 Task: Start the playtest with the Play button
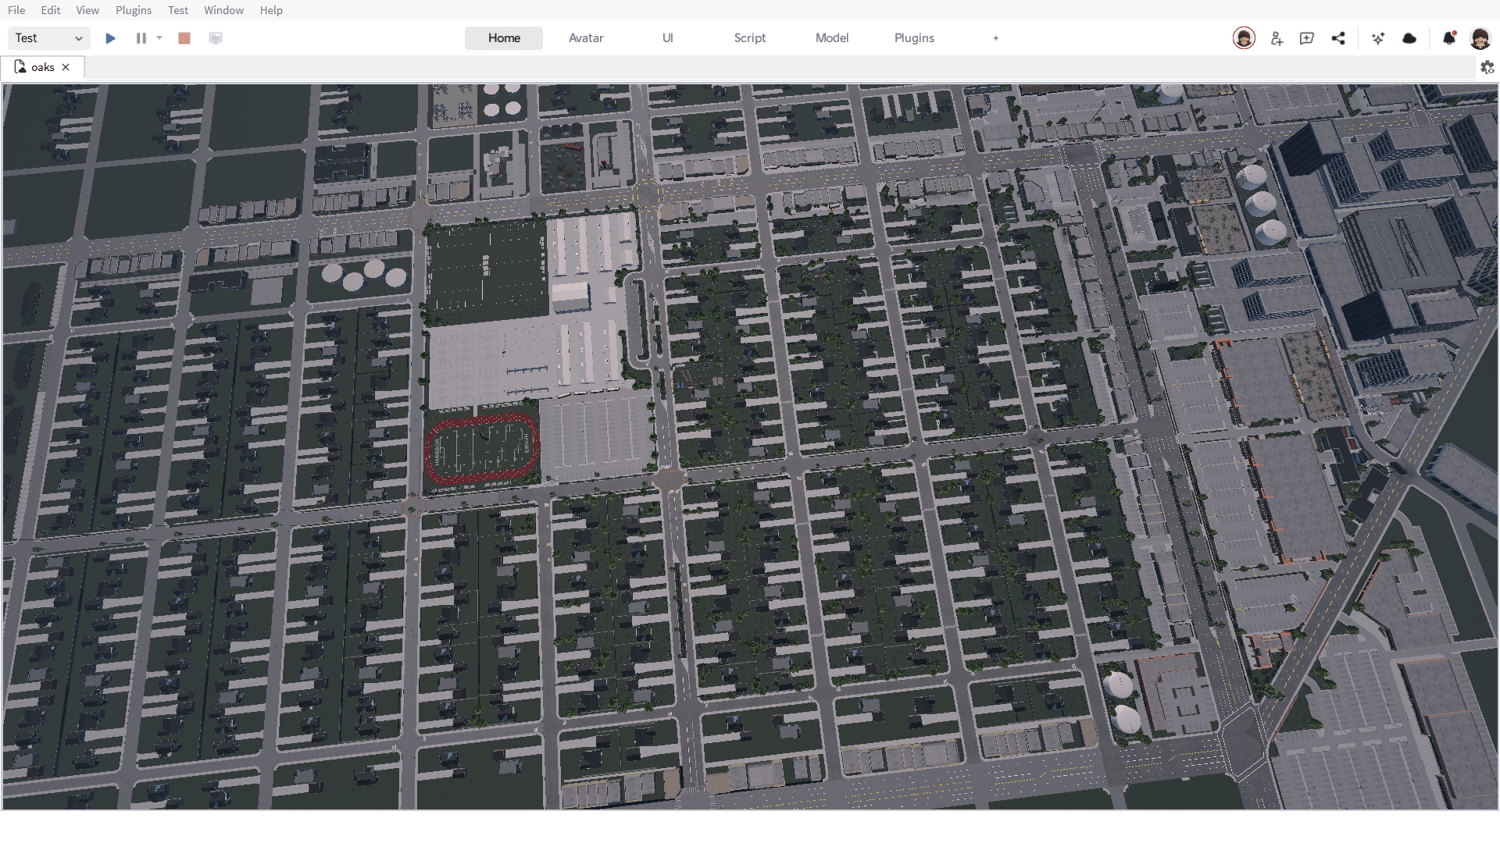[x=111, y=38]
